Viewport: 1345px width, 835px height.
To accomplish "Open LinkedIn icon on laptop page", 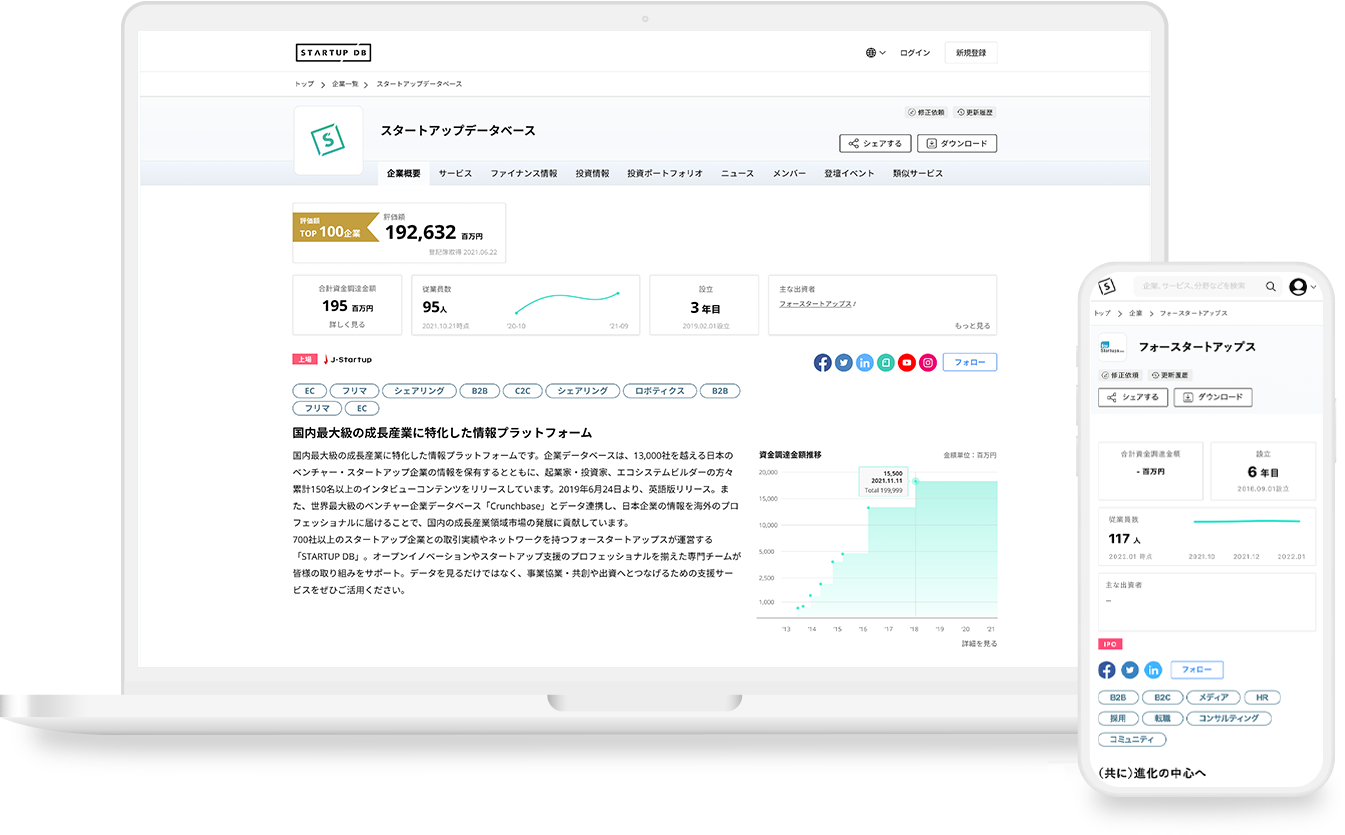I will click(865, 363).
